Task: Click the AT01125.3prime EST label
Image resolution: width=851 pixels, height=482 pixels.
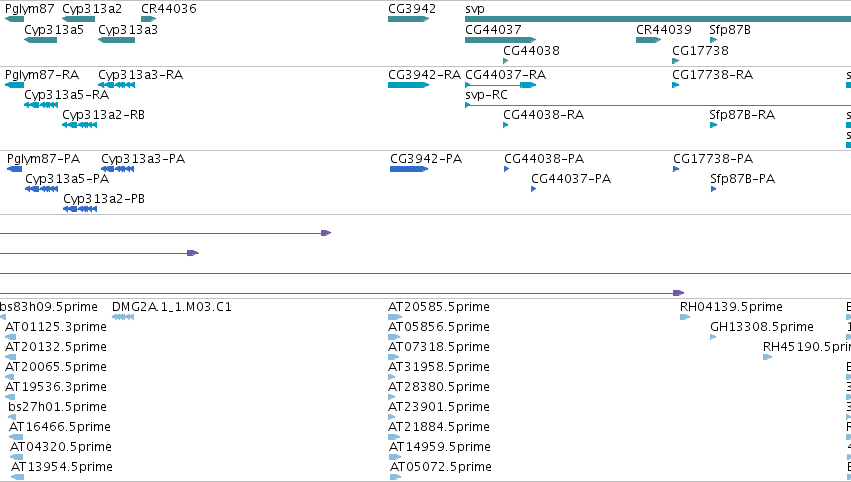Action: (56, 327)
